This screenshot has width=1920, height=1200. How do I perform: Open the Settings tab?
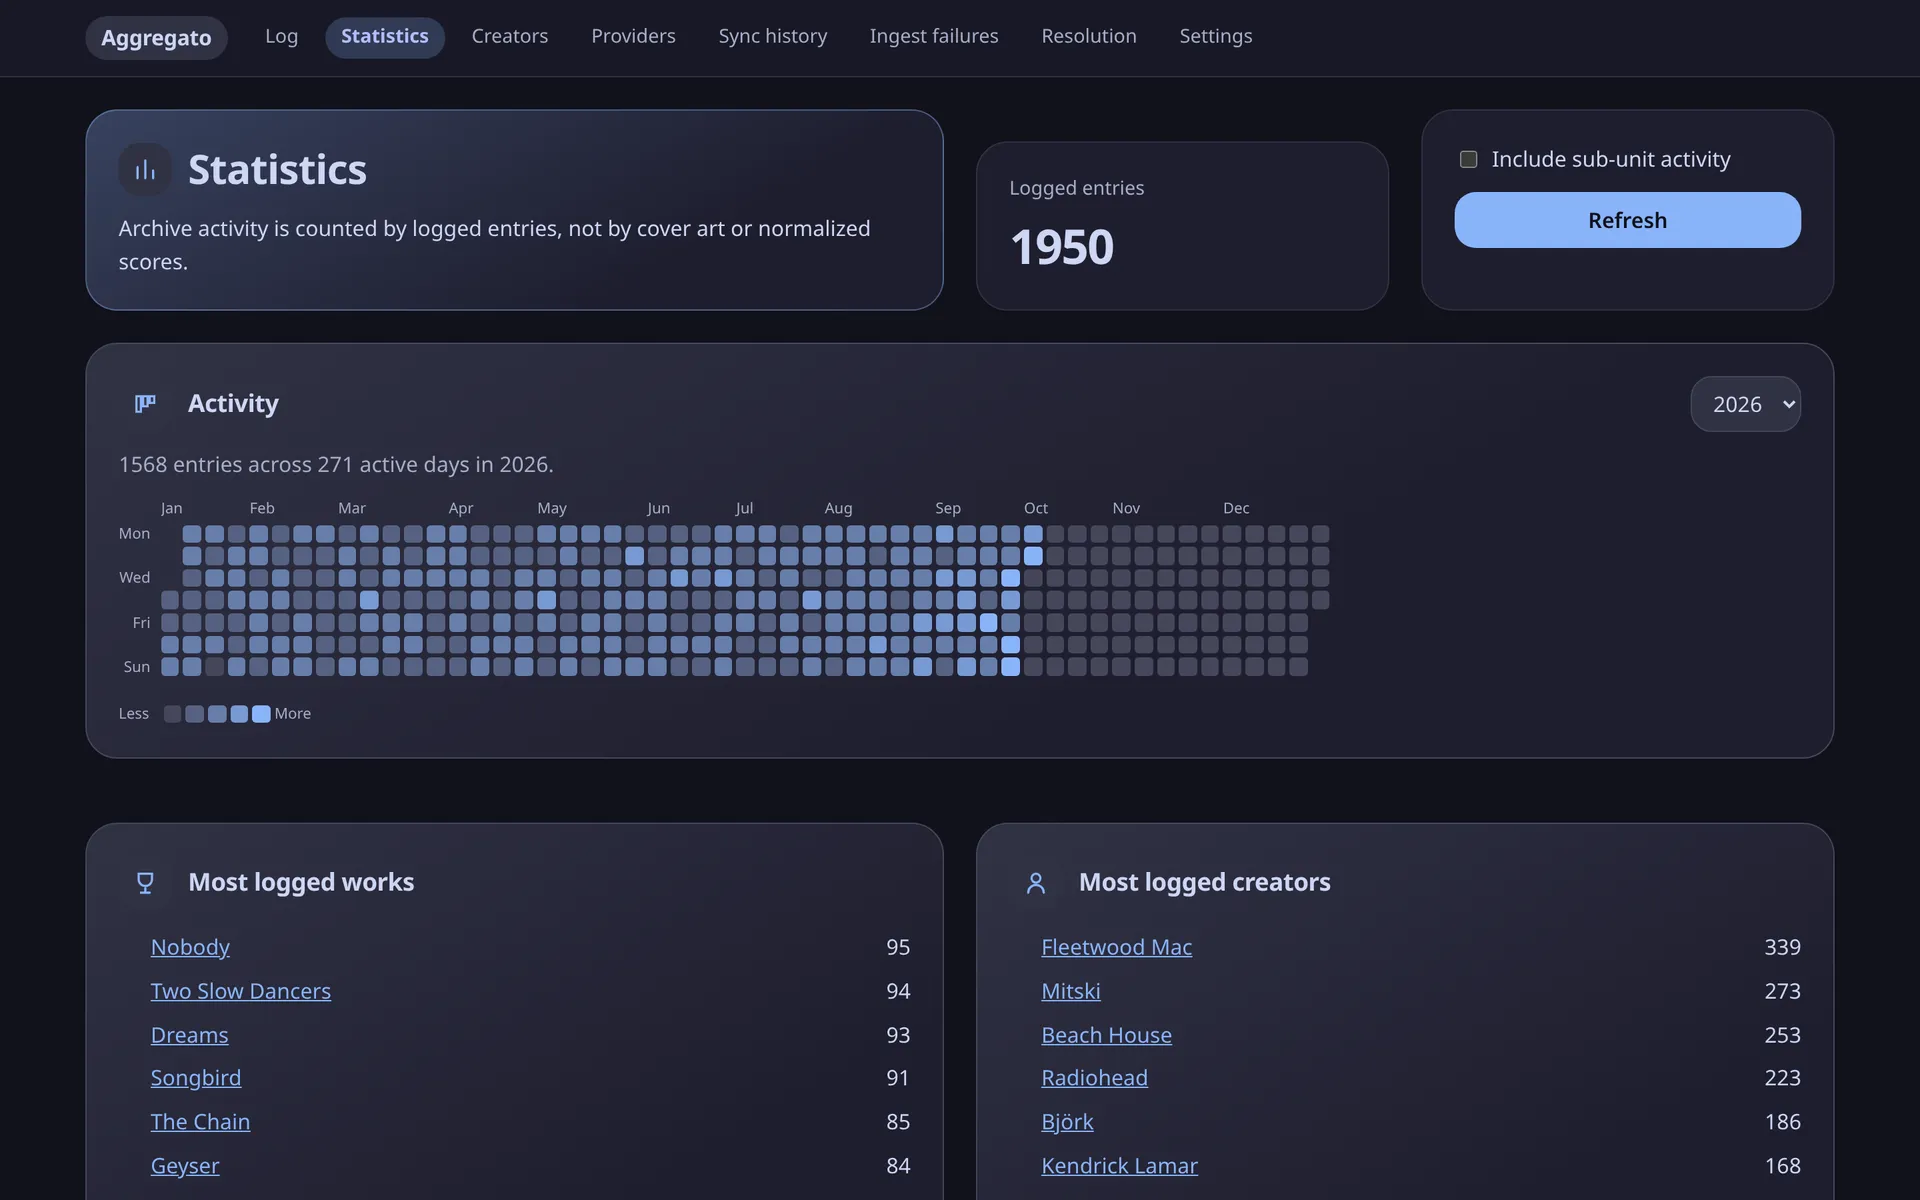click(x=1216, y=37)
